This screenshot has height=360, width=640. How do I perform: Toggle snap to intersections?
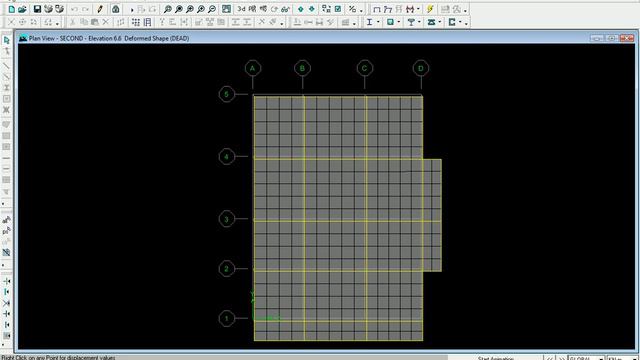click(x=7, y=303)
